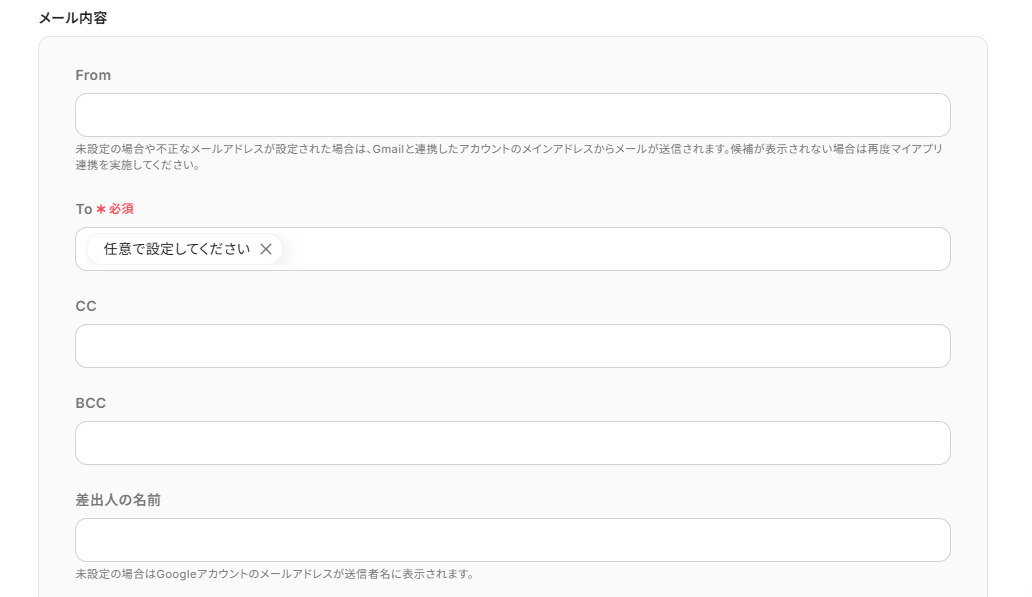Click the red asterisk beside To
The image size is (1032, 597).
click(x=101, y=209)
